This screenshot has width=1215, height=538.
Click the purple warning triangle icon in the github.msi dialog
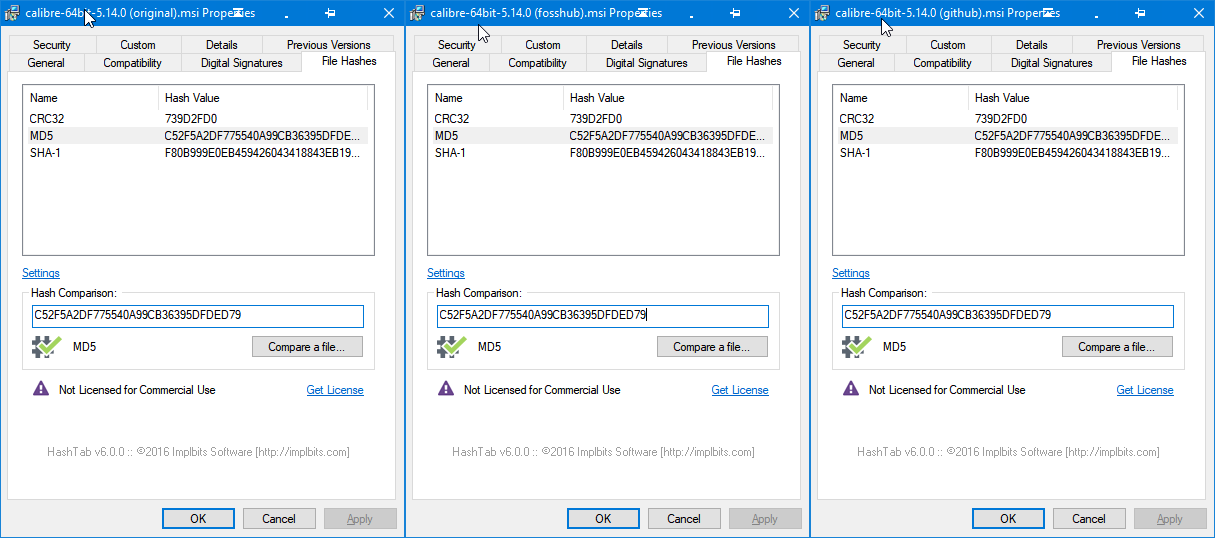[850, 389]
